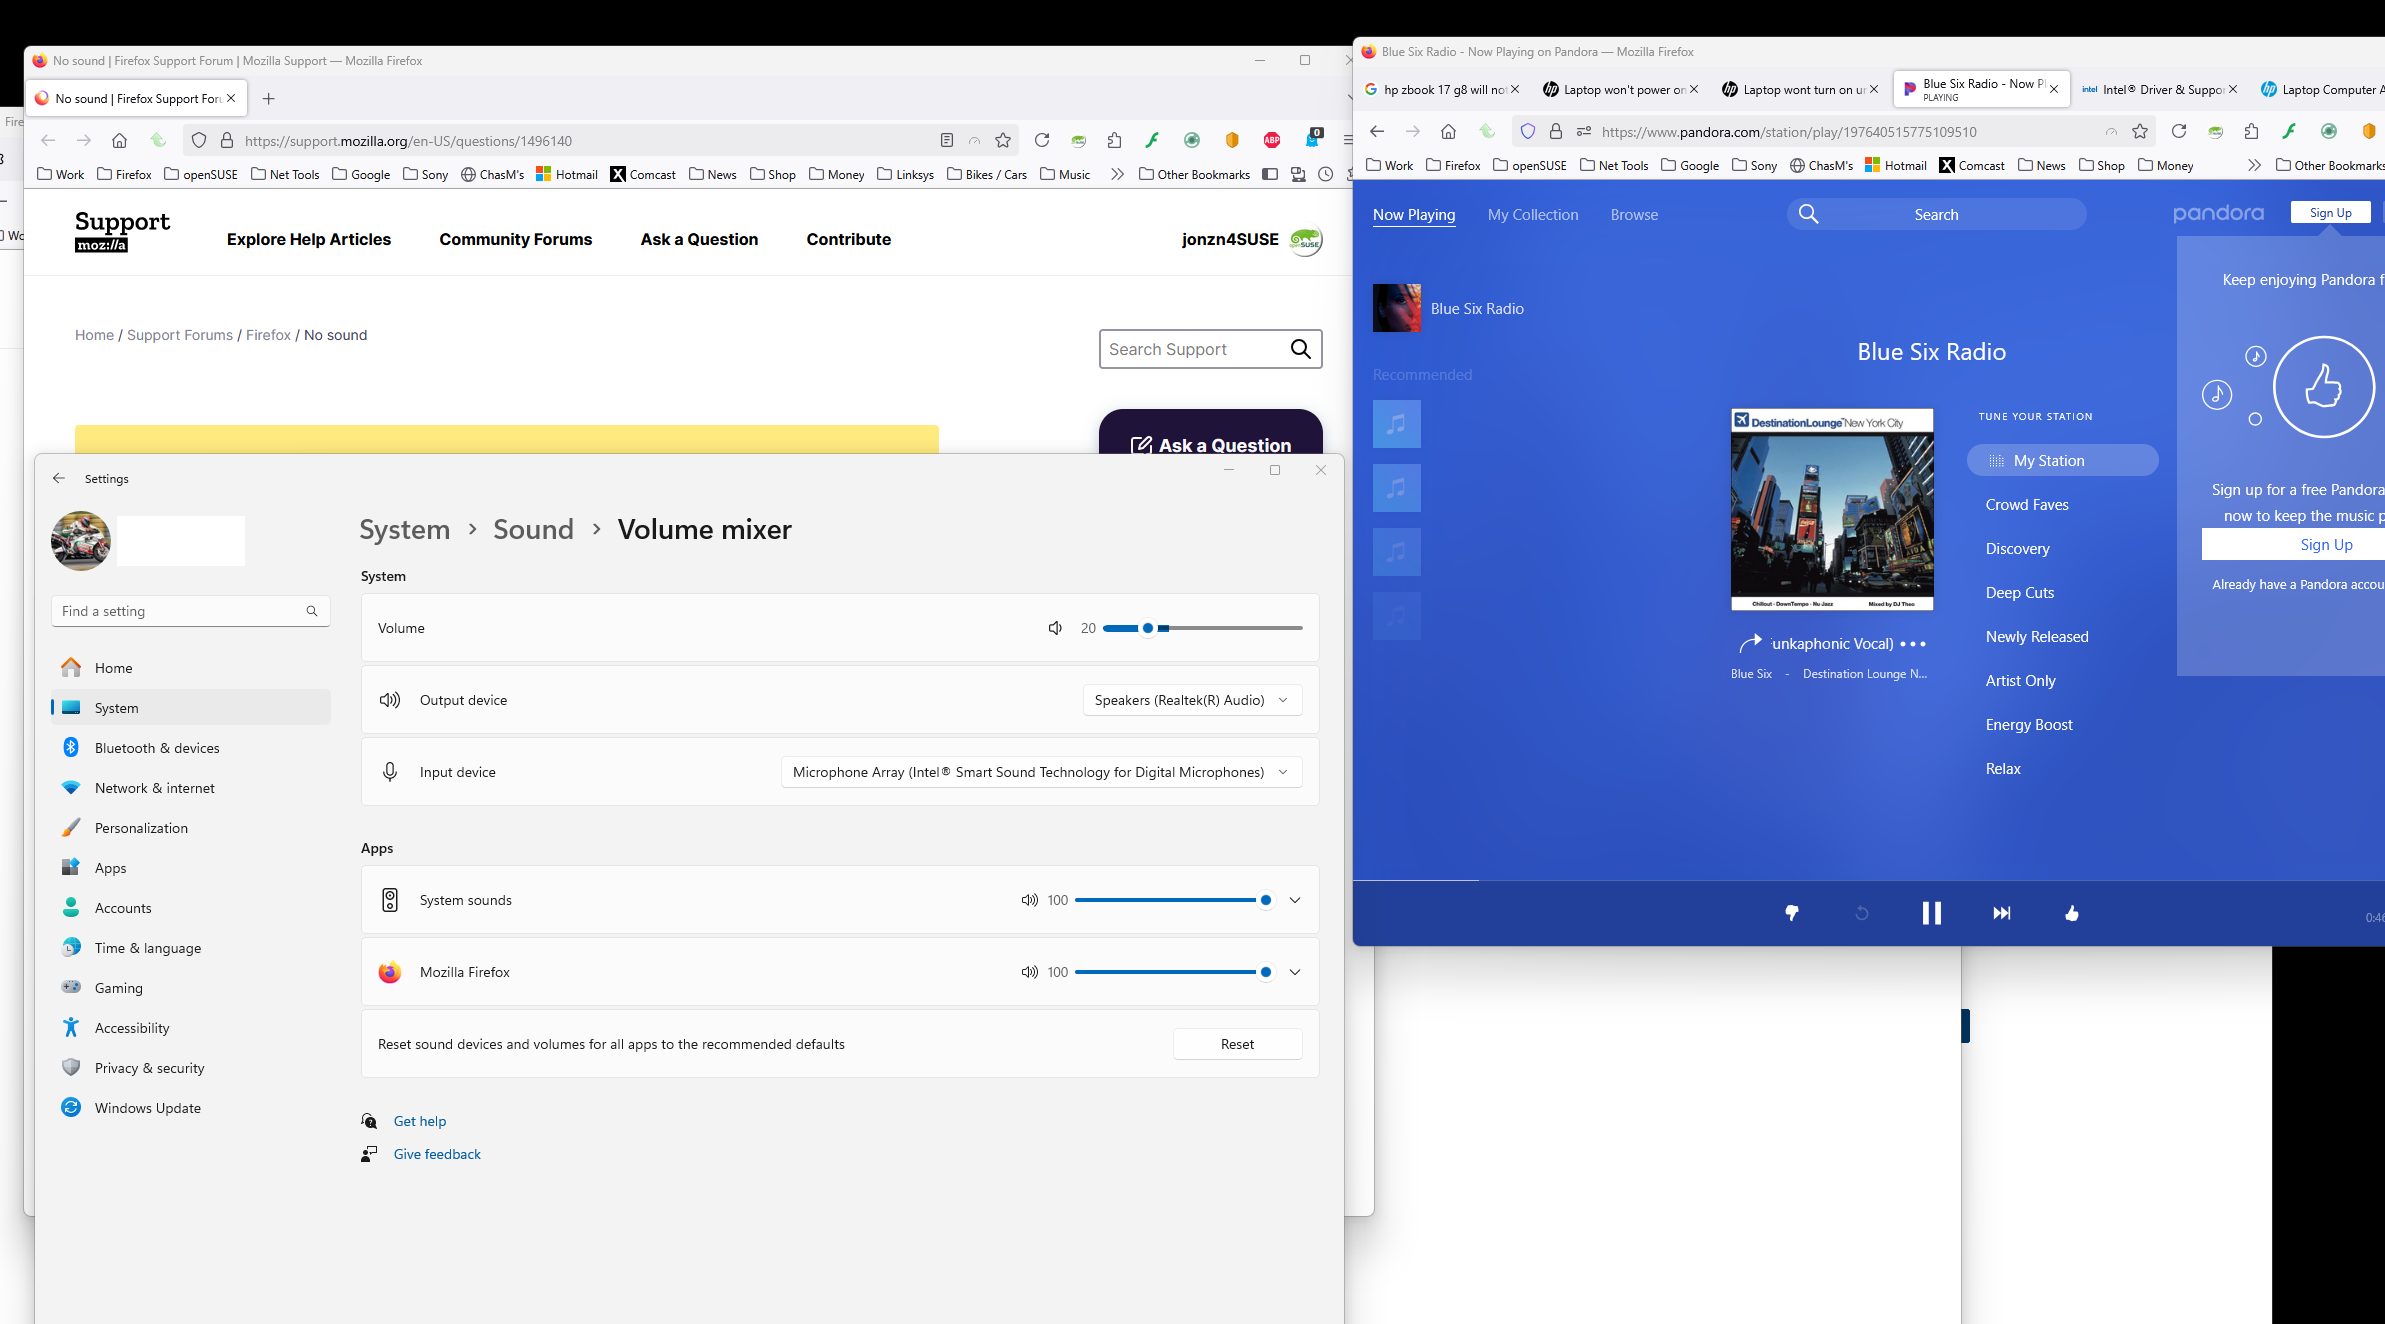Viewport: 2385px width, 1324px height.
Task: Open Accessibility settings
Action: pyautogui.click(x=190, y=1028)
